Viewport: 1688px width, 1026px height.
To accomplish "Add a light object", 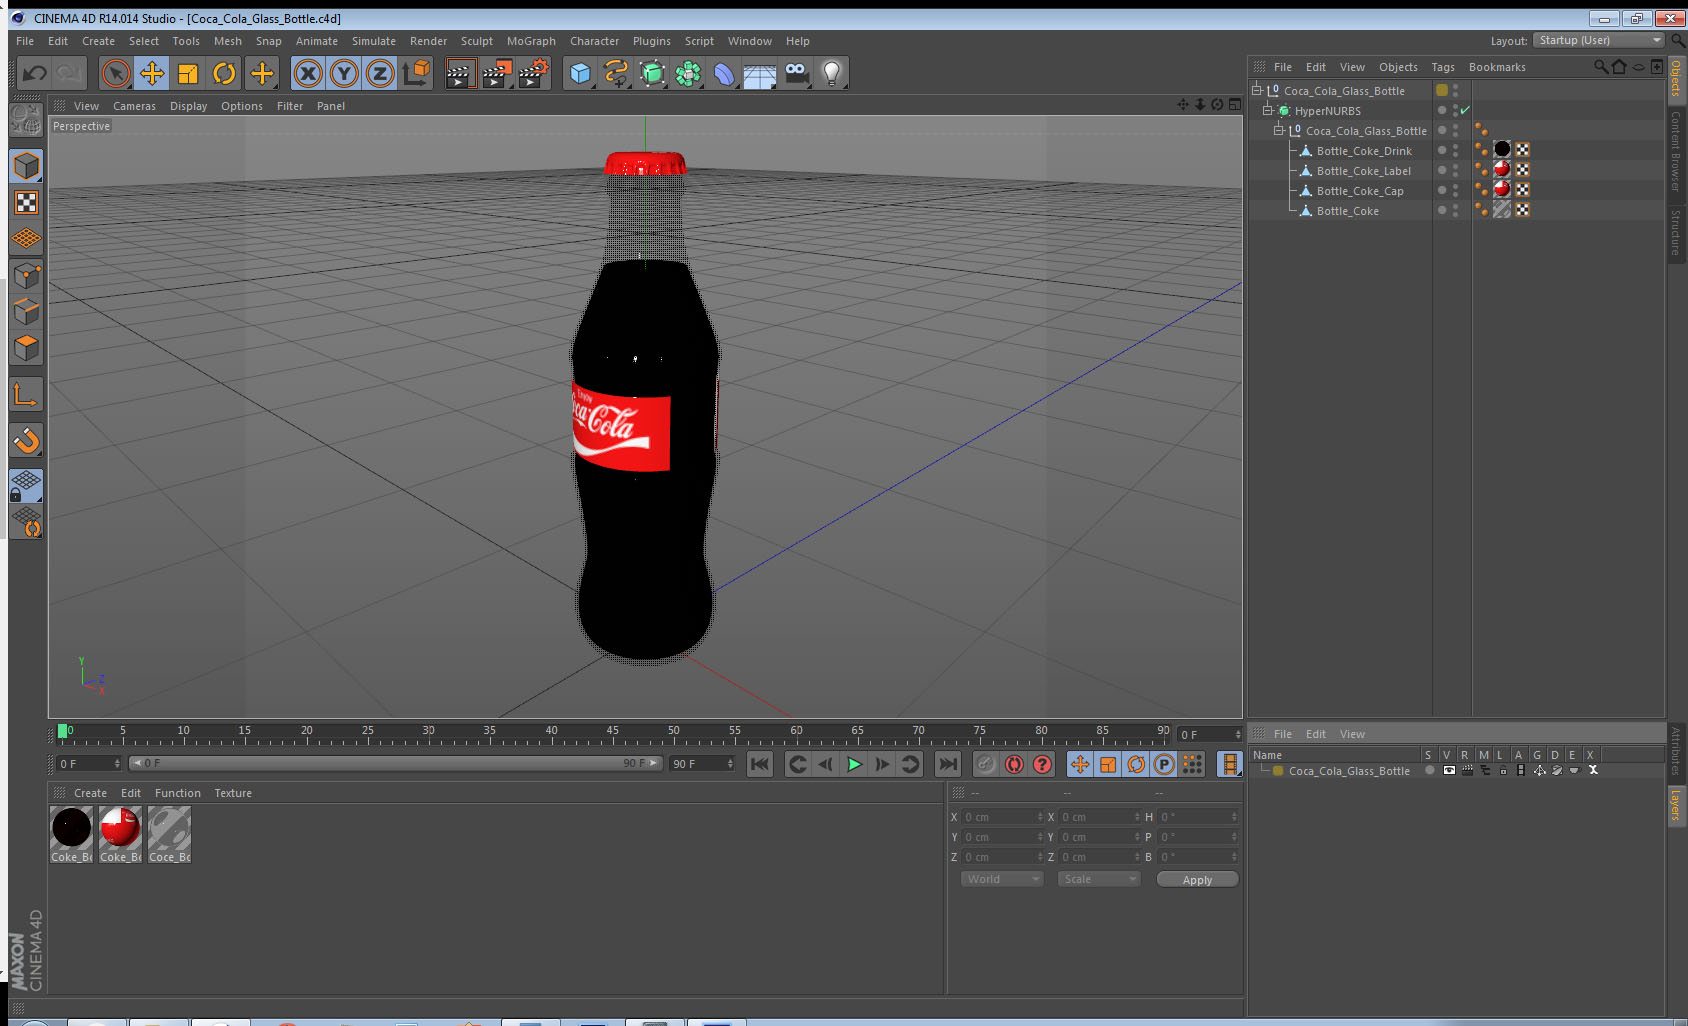I will [832, 73].
